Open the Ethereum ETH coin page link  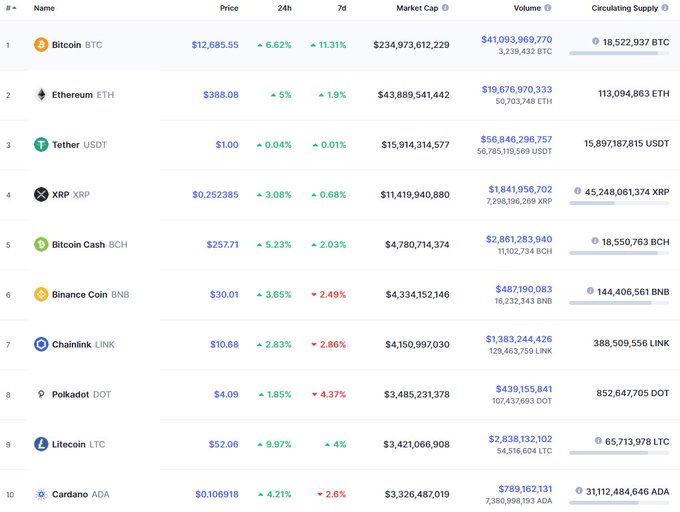pos(83,95)
